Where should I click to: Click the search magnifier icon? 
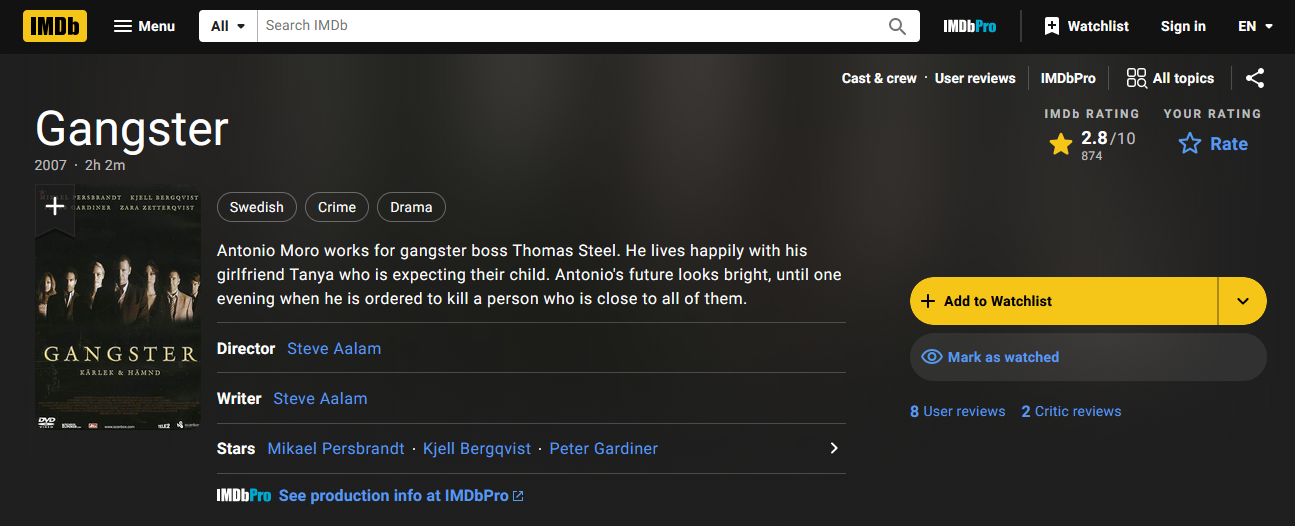click(897, 26)
